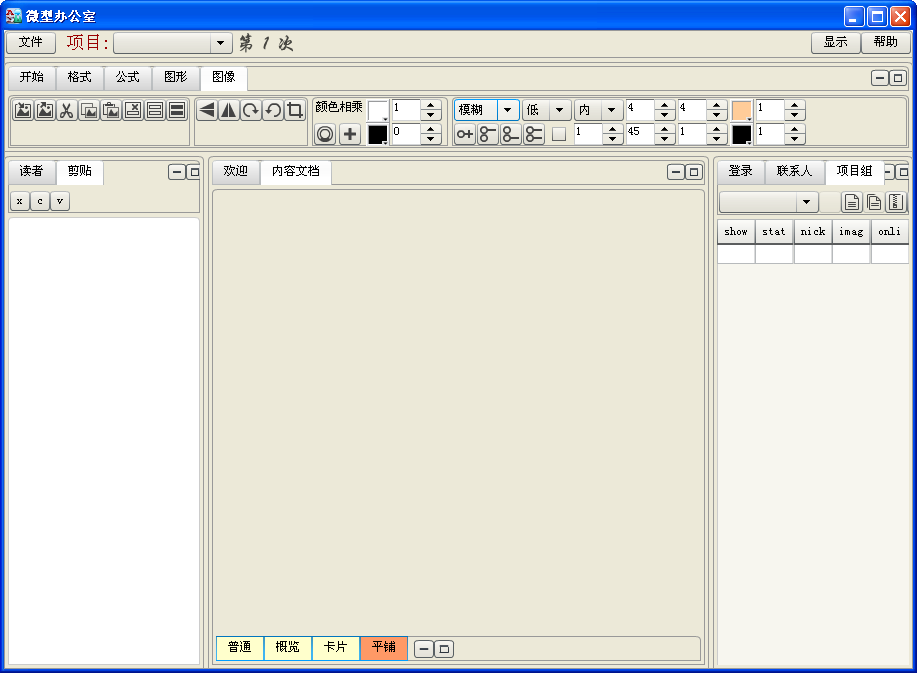Switch to the 公式 ribbon tab
This screenshot has width=917, height=673.
[x=127, y=77]
